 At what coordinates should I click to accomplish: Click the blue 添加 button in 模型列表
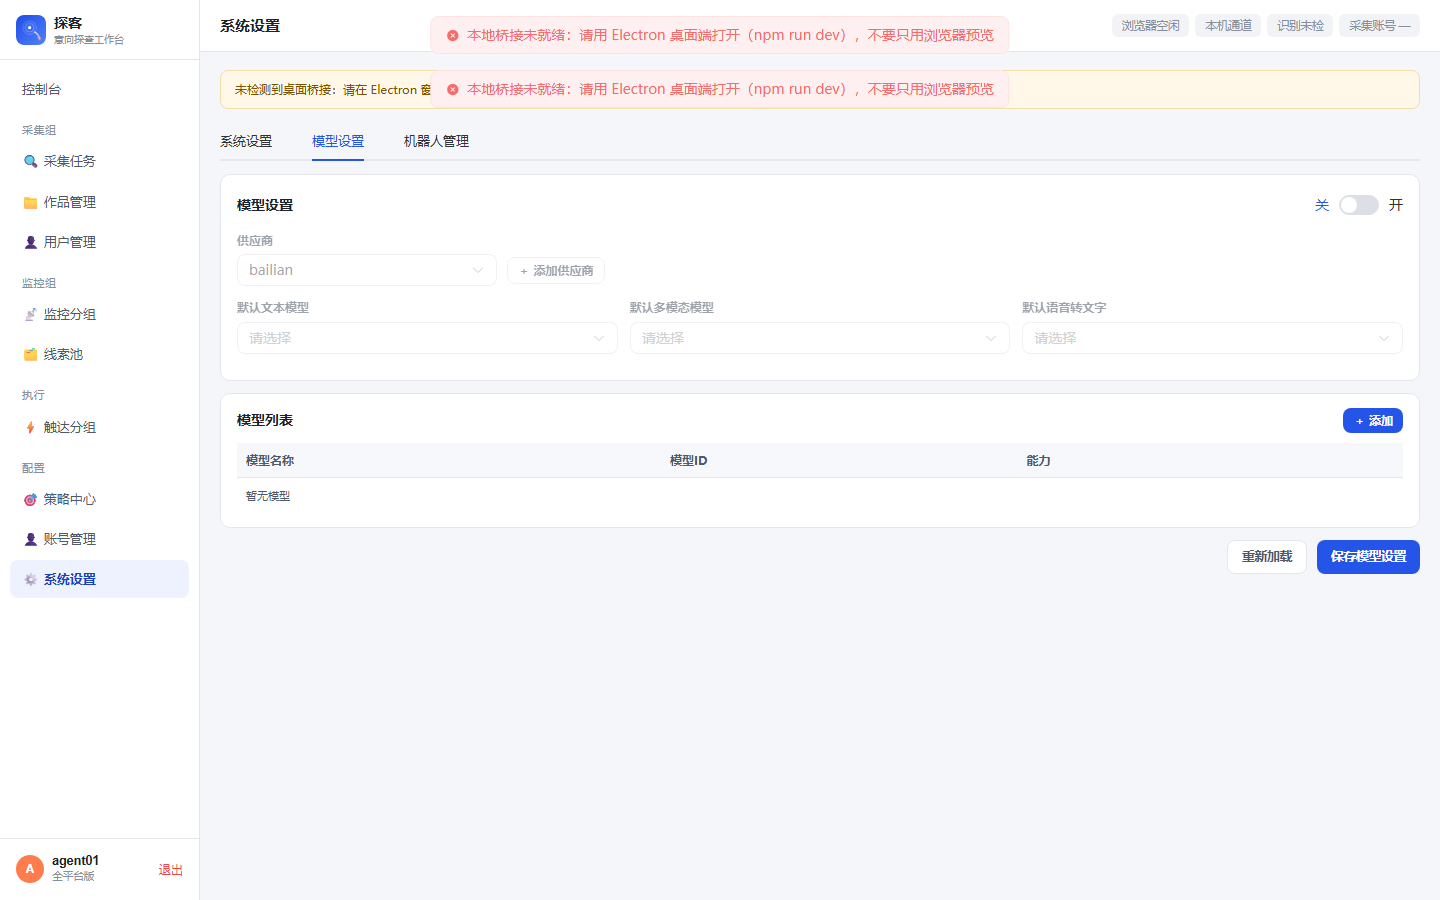click(x=1373, y=421)
